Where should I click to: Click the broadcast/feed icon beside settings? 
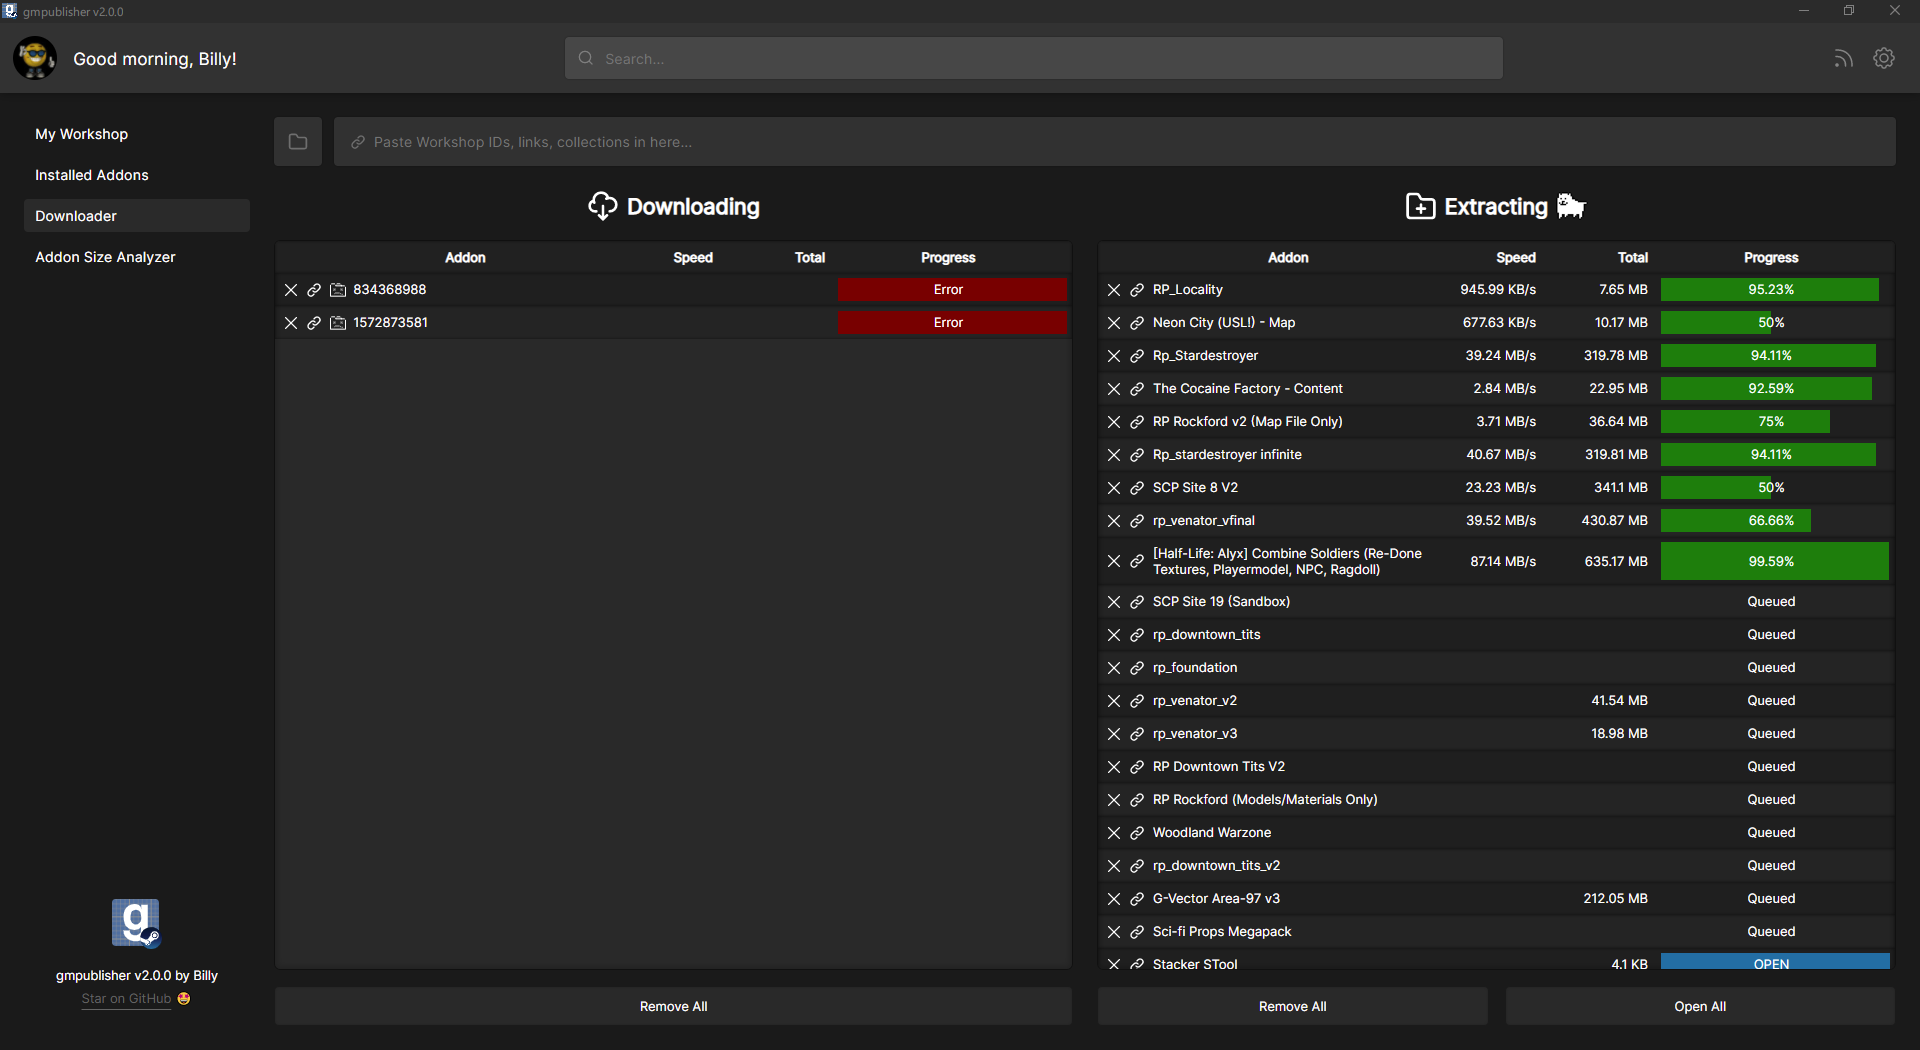point(1843,58)
